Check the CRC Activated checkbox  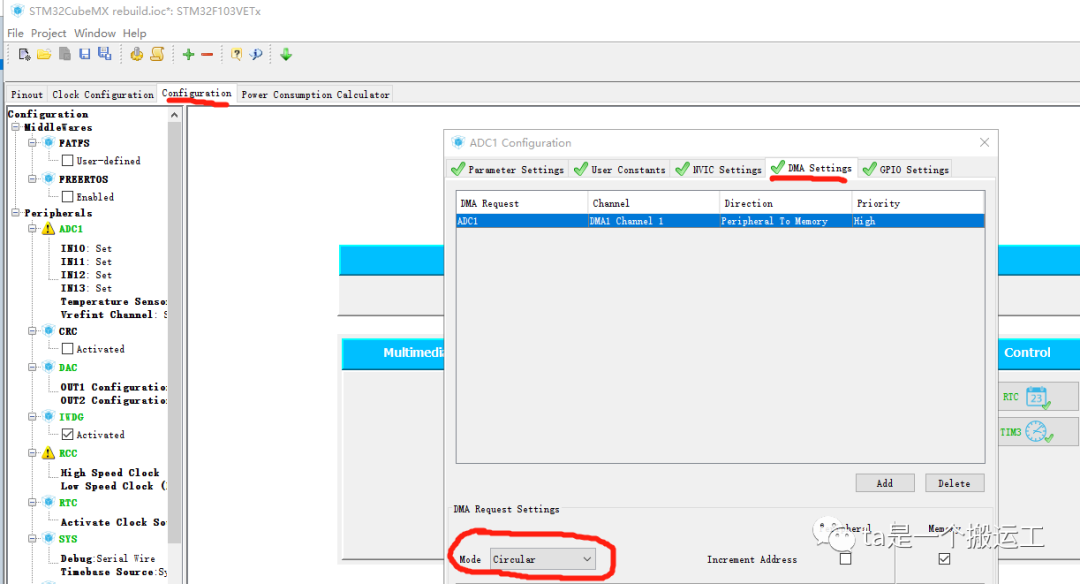tap(68, 349)
